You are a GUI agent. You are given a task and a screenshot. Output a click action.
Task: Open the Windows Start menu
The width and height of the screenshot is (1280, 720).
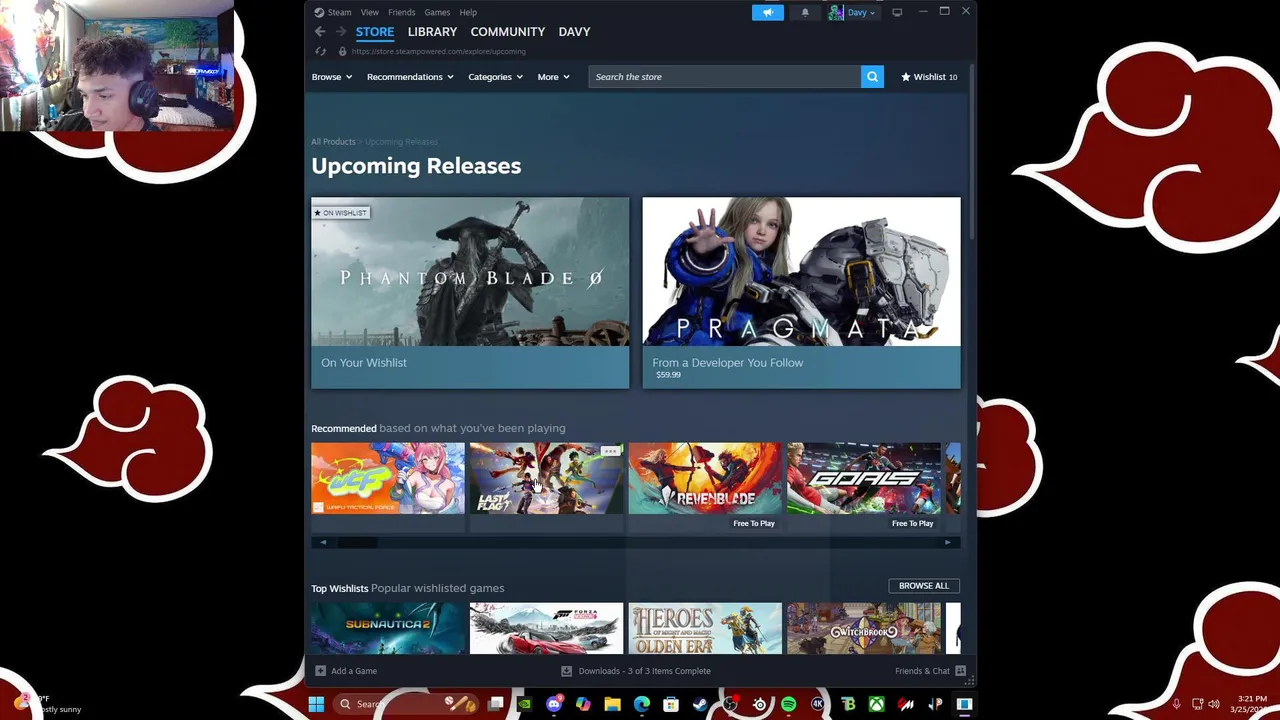(x=316, y=704)
